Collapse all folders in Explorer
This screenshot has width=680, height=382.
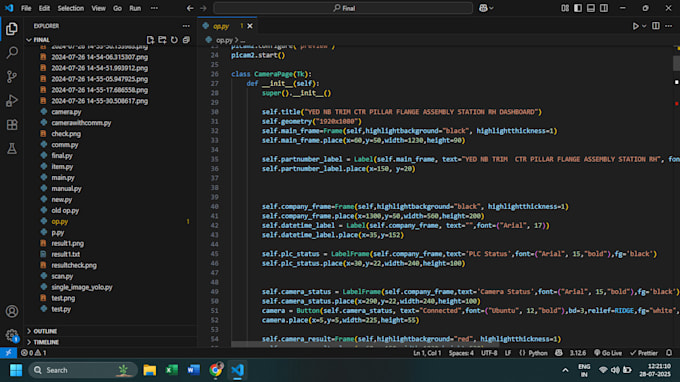(186, 40)
